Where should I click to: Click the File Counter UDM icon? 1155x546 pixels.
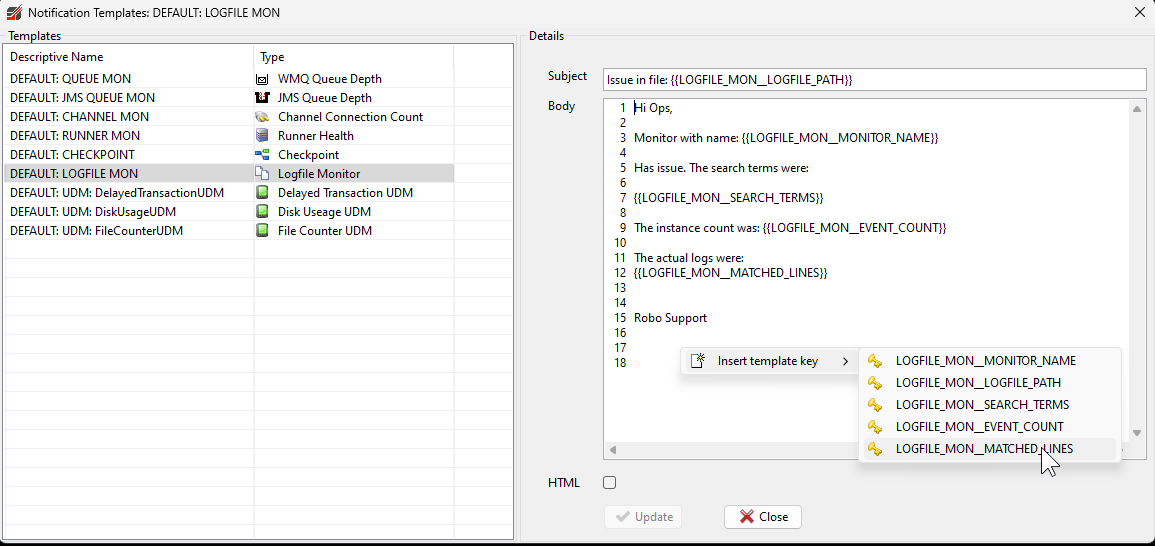click(262, 231)
